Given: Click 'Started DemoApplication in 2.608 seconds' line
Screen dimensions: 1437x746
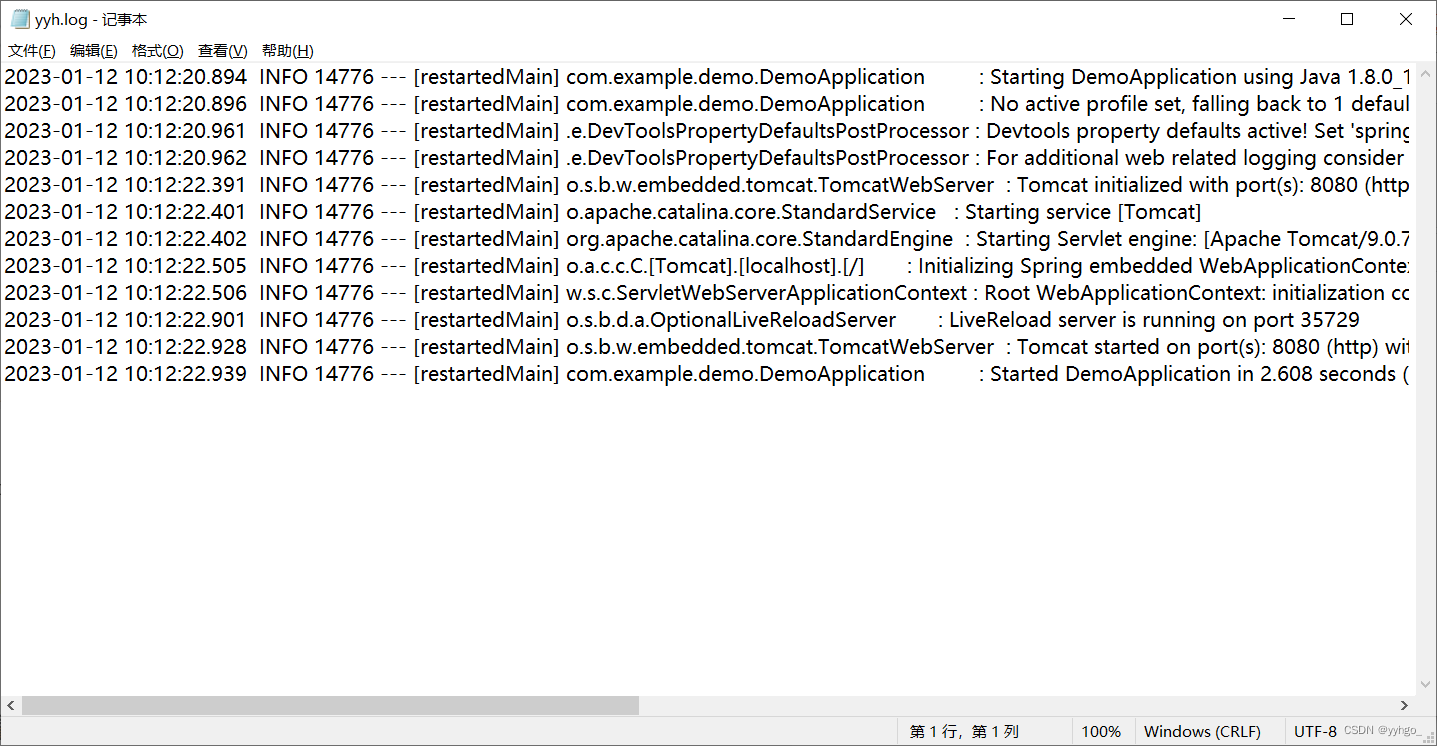Looking at the screenshot, I should point(707,374).
